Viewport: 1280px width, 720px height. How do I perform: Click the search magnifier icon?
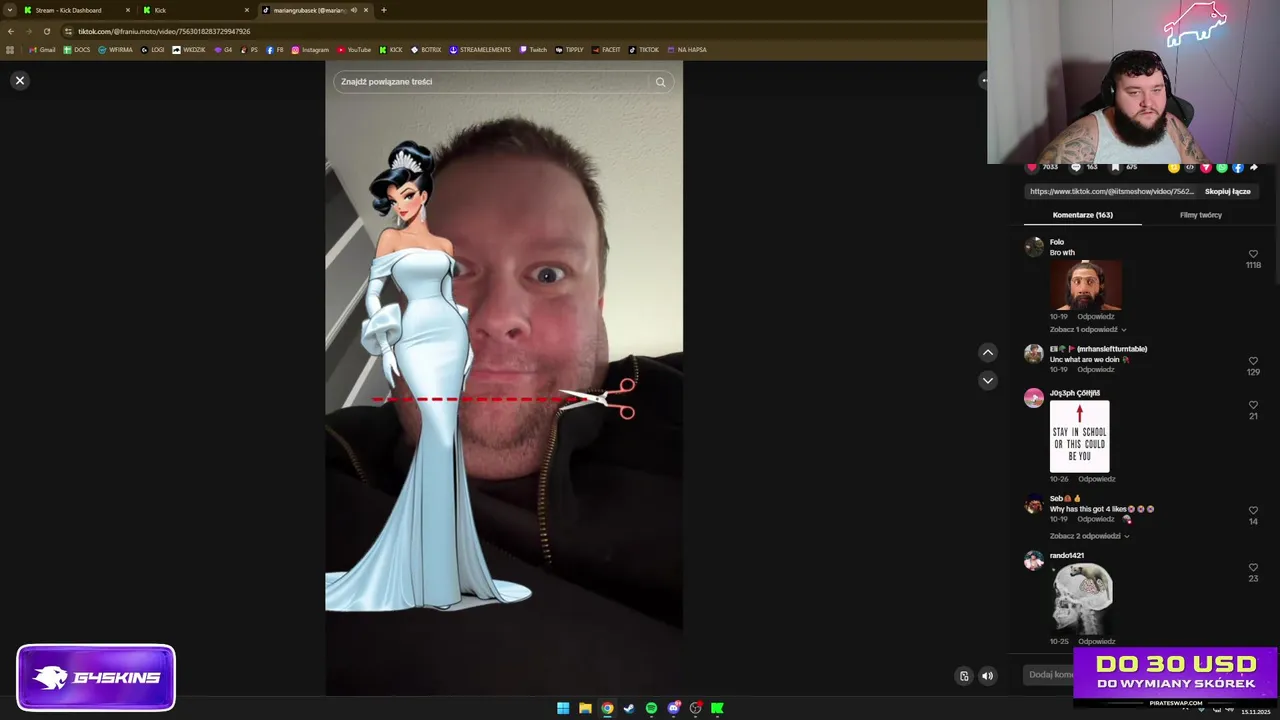pos(660,82)
